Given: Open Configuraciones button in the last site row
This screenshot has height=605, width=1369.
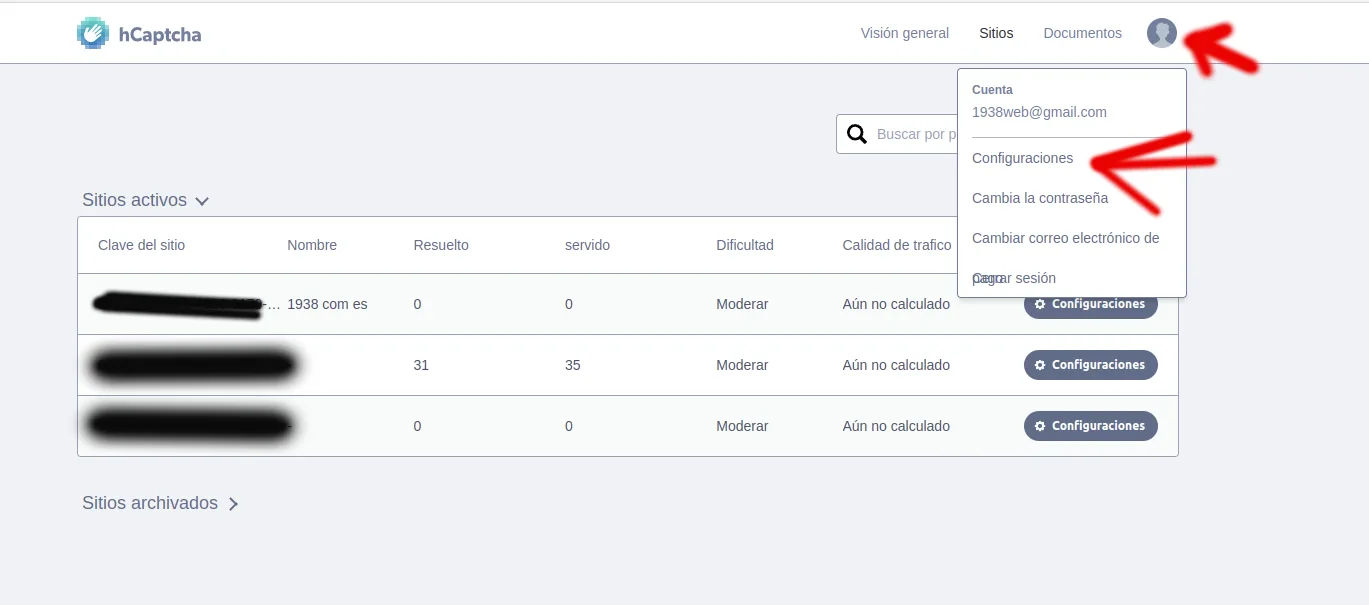Looking at the screenshot, I should pyautogui.click(x=1091, y=426).
